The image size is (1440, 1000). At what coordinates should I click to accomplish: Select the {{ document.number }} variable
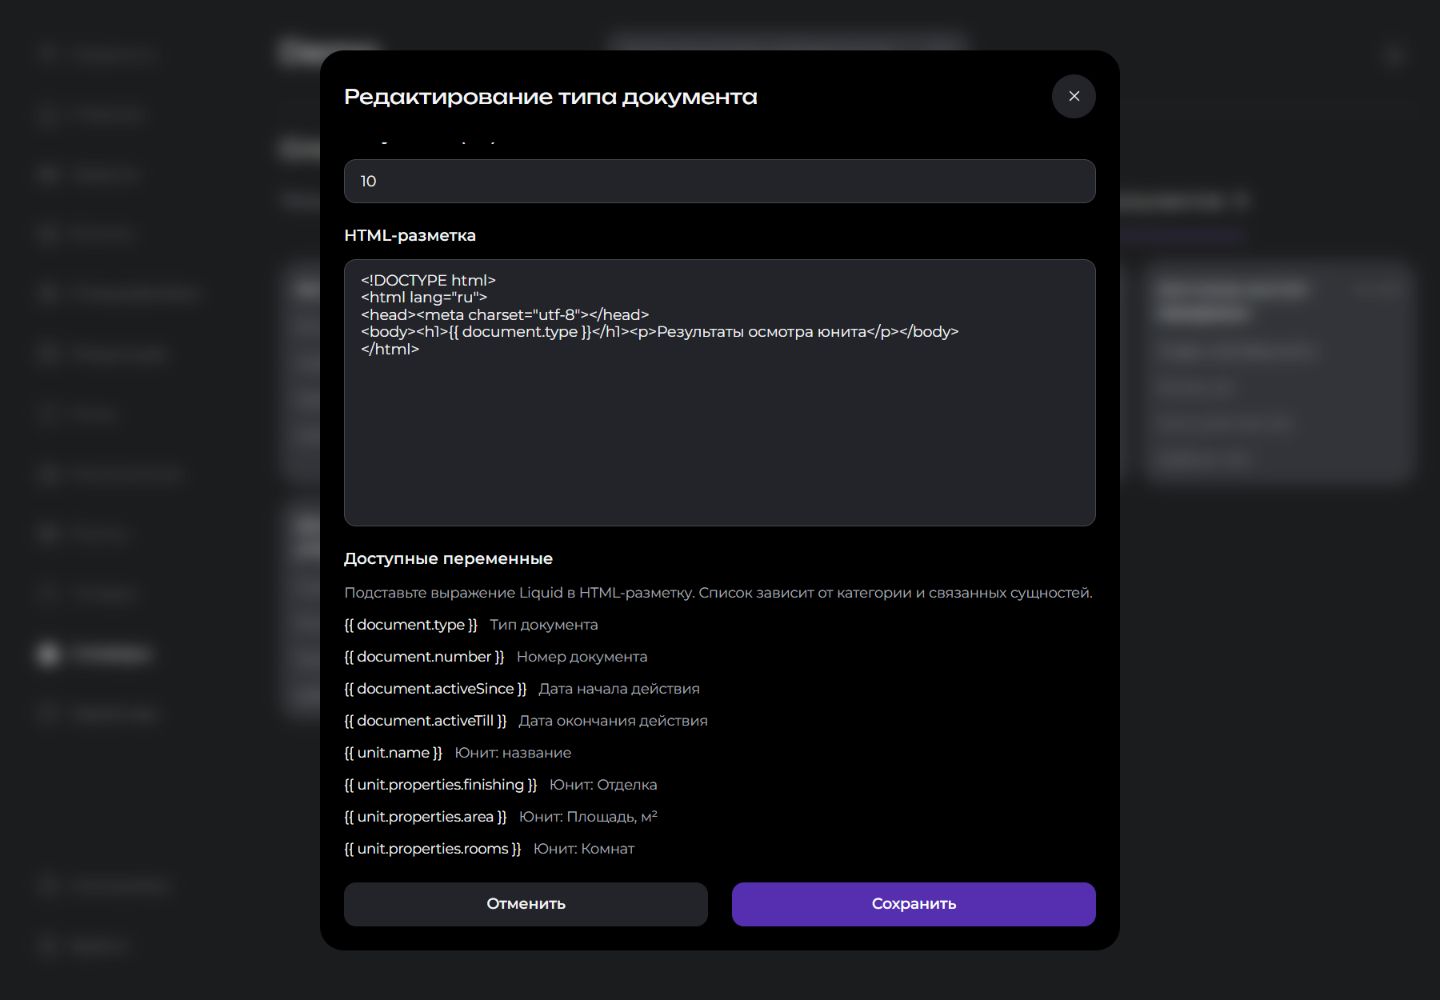click(x=424, y=657)
